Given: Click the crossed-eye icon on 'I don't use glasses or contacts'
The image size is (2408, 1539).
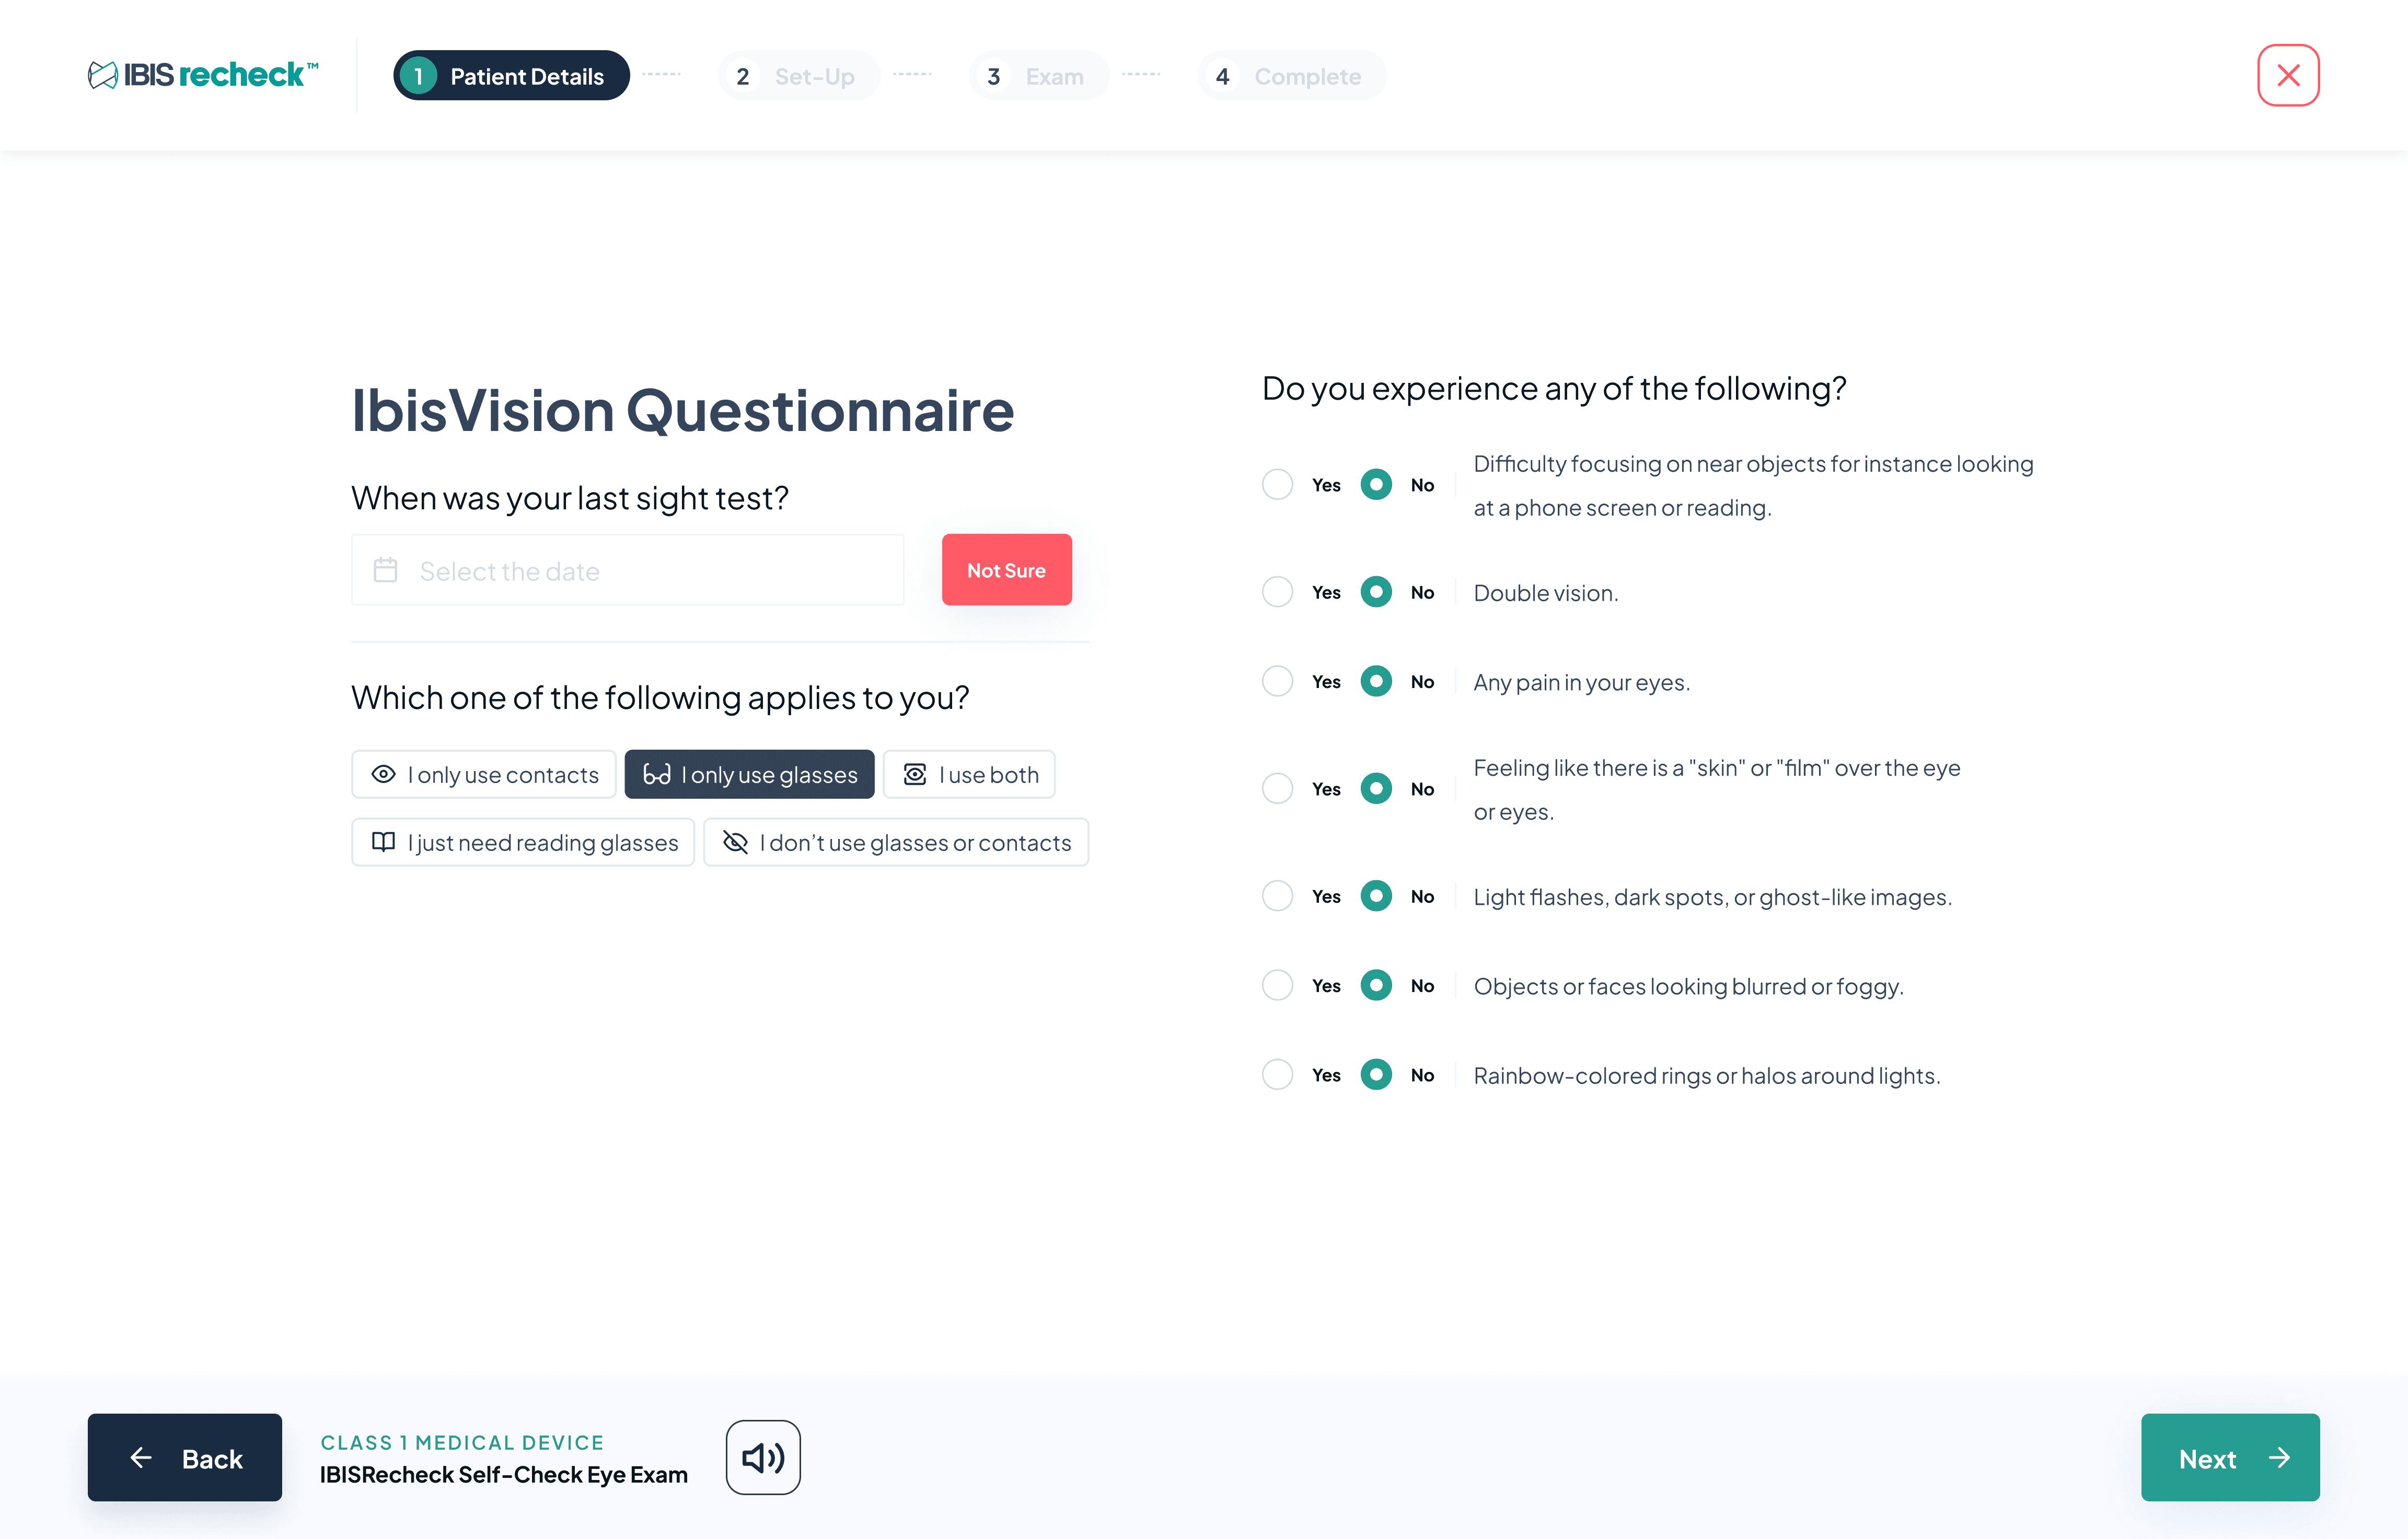Looking at the screenshot, I should click(736, 842).
